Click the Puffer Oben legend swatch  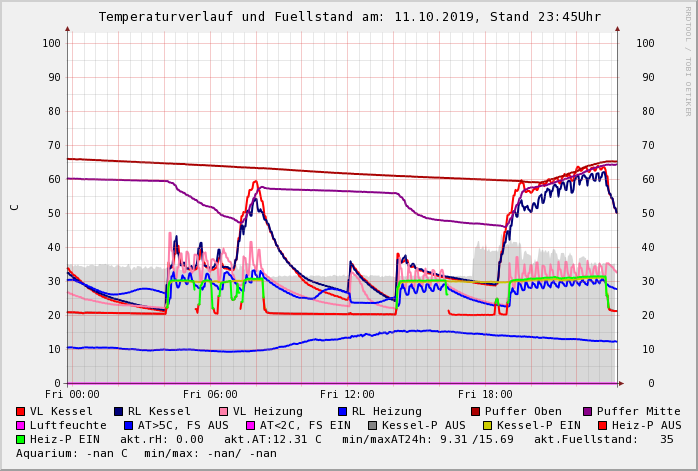[475, 411]
